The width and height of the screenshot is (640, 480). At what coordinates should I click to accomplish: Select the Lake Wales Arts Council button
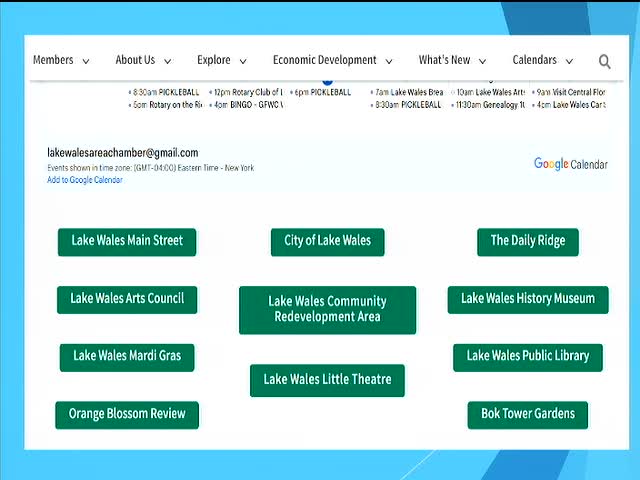tap(127, 300)
